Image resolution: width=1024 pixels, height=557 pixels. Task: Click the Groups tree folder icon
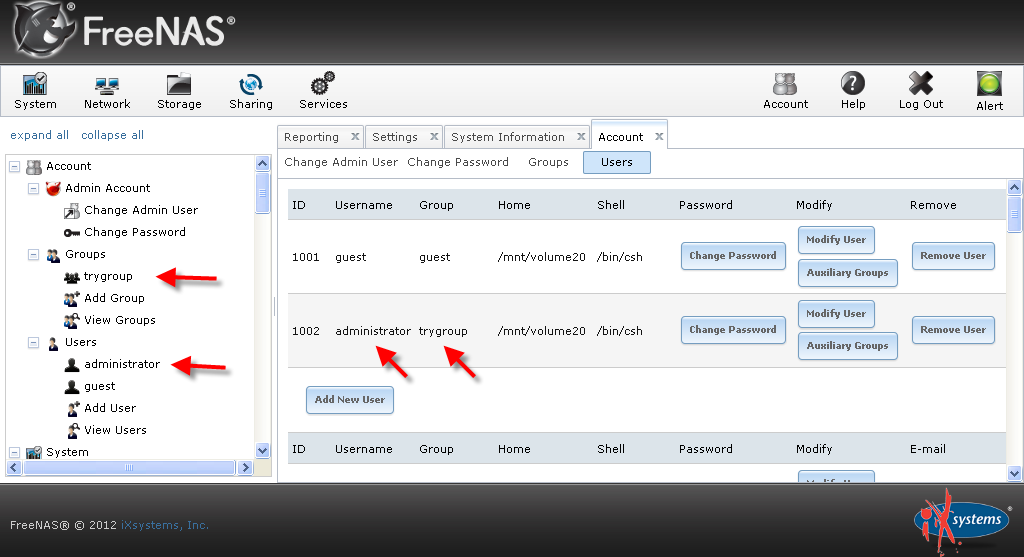tap(53, 255)
